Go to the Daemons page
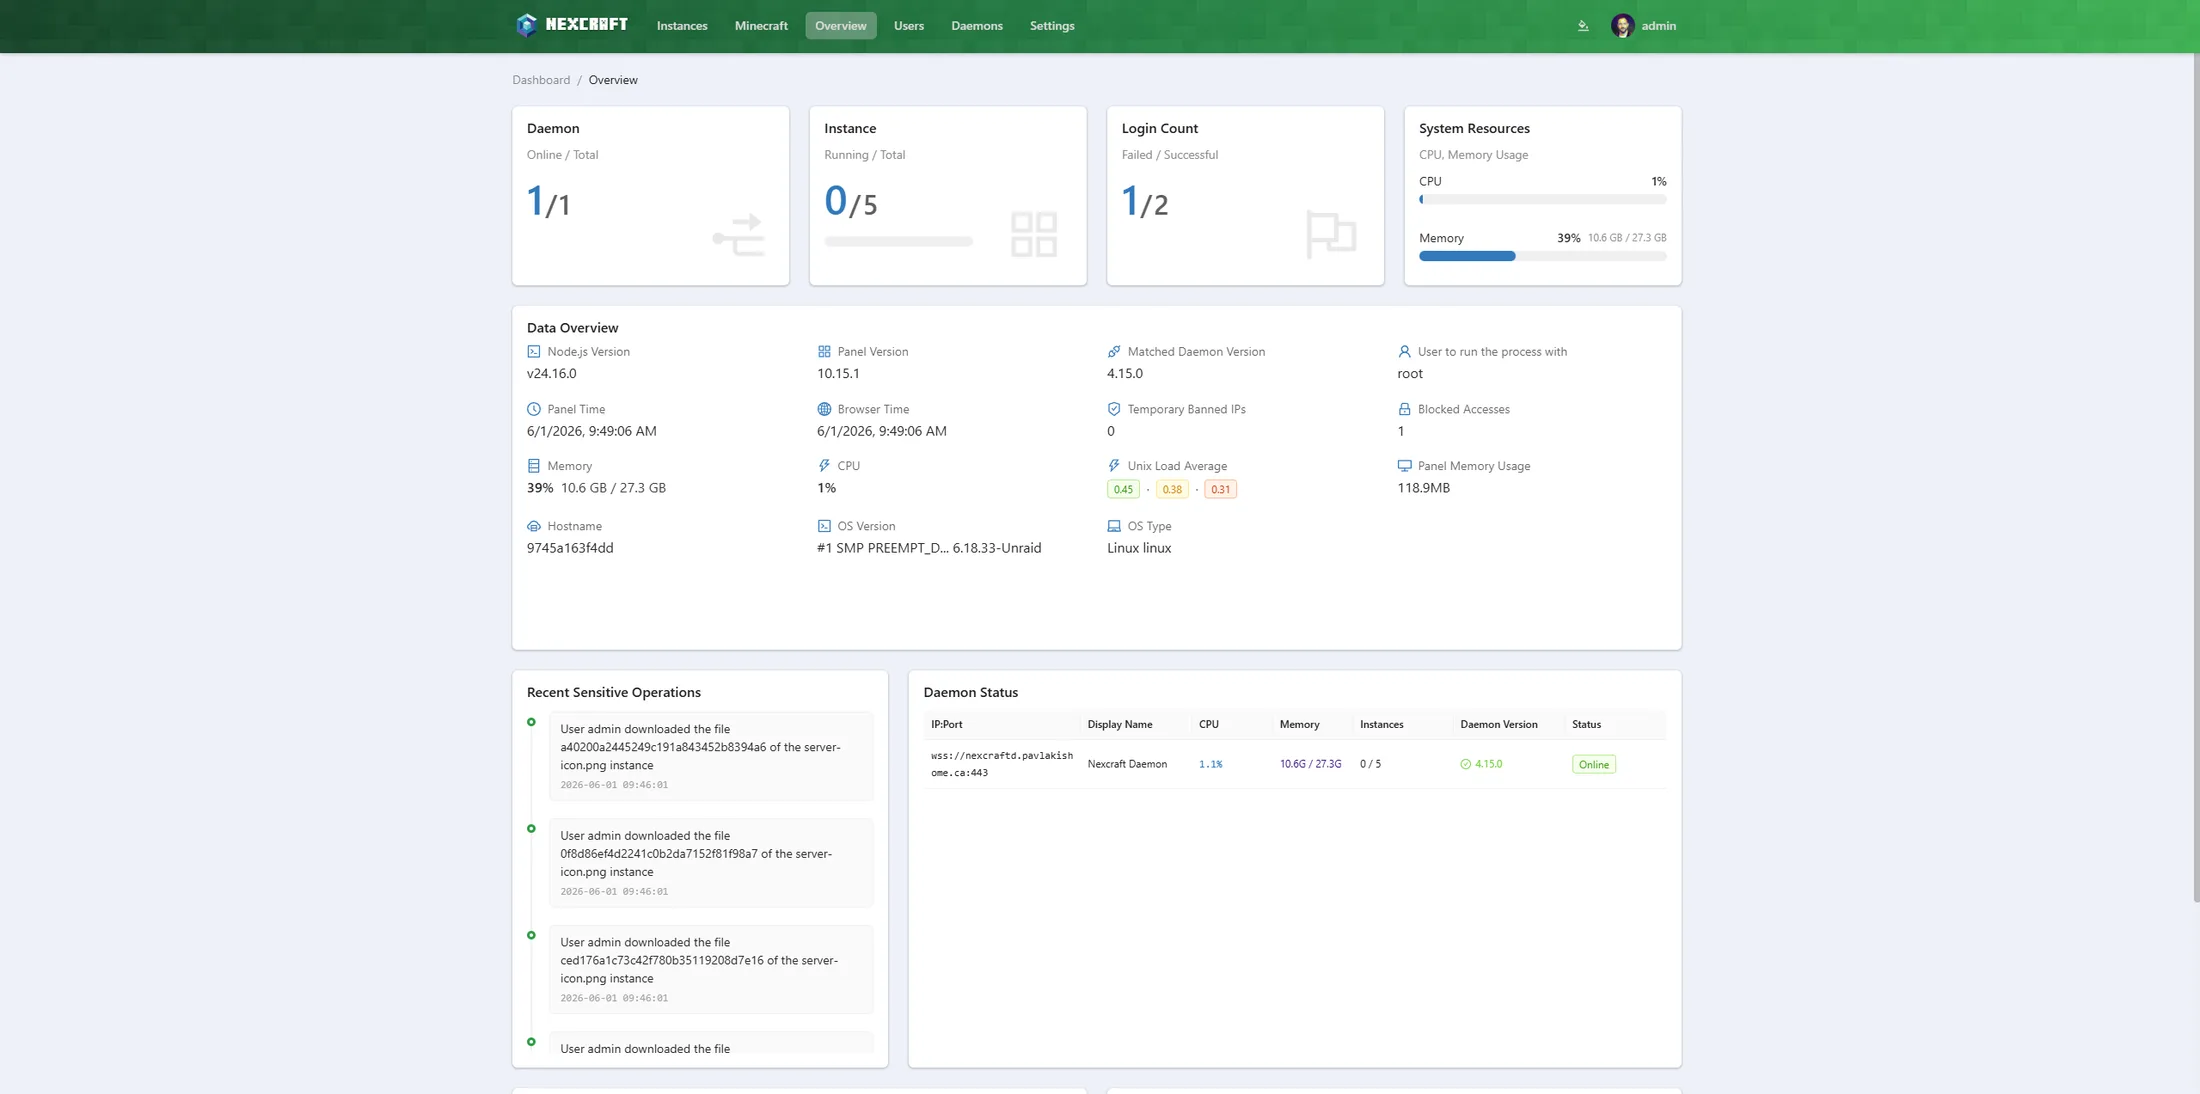Screen dimensions: 2200x1094 [x=977, y=26]
